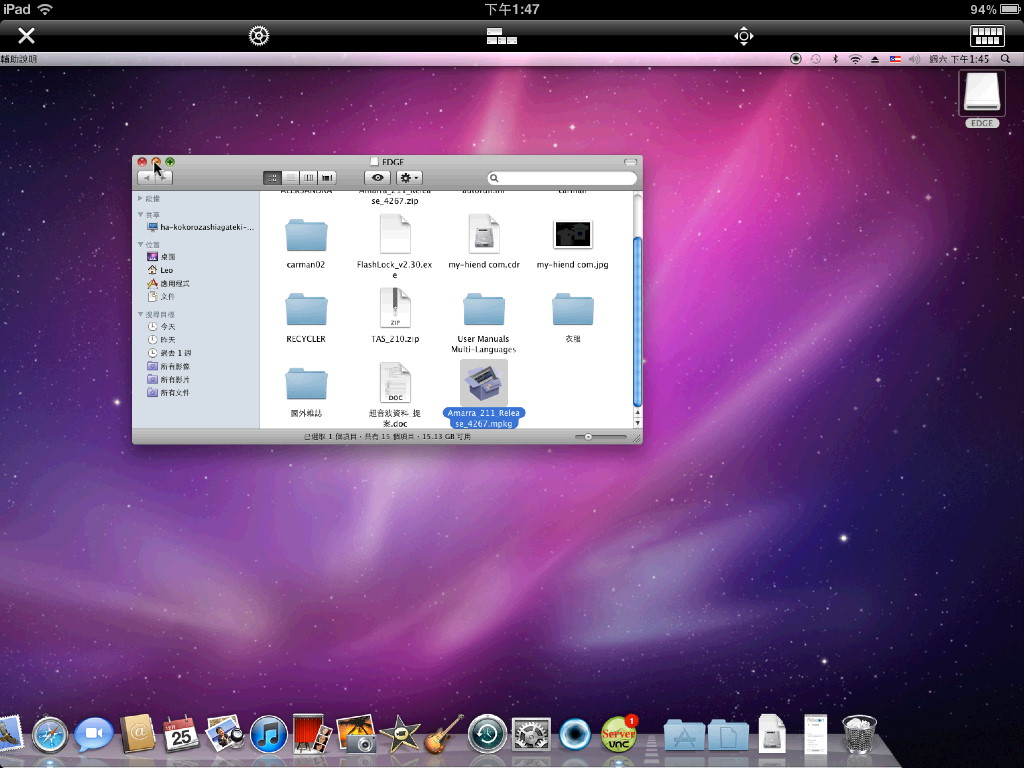Collapse the sidebar section containing Leo
This screenshot has width=1024, height=768.
tap(140, 244)
